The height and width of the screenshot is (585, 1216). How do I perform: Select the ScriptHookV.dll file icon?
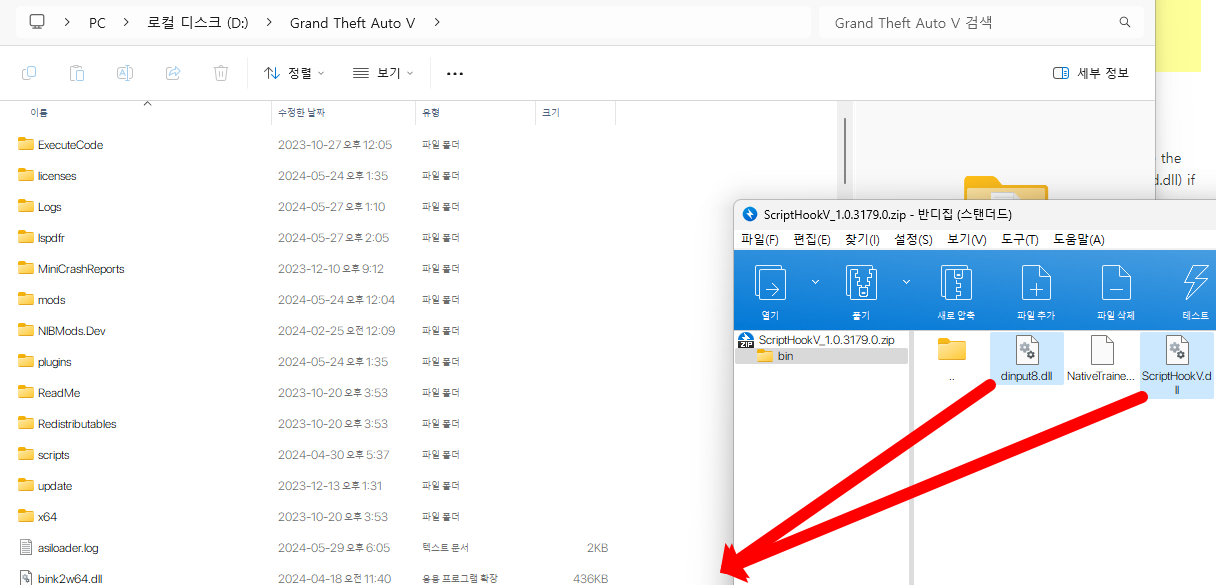click(x=1176, y=352)
